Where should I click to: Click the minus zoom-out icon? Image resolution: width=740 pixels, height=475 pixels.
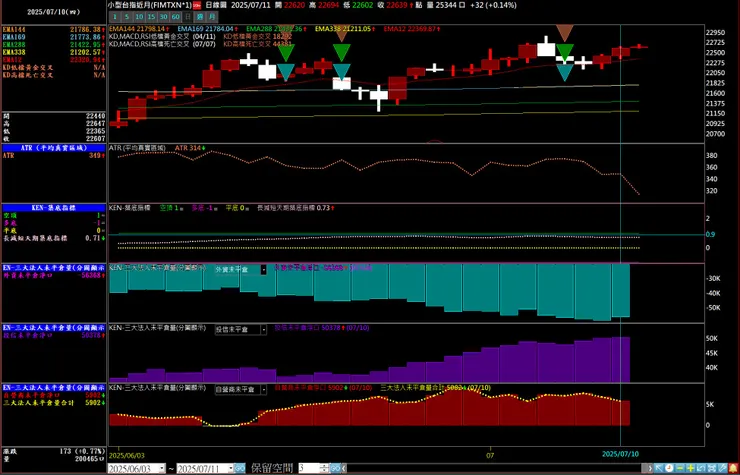[x=680, y=468]
